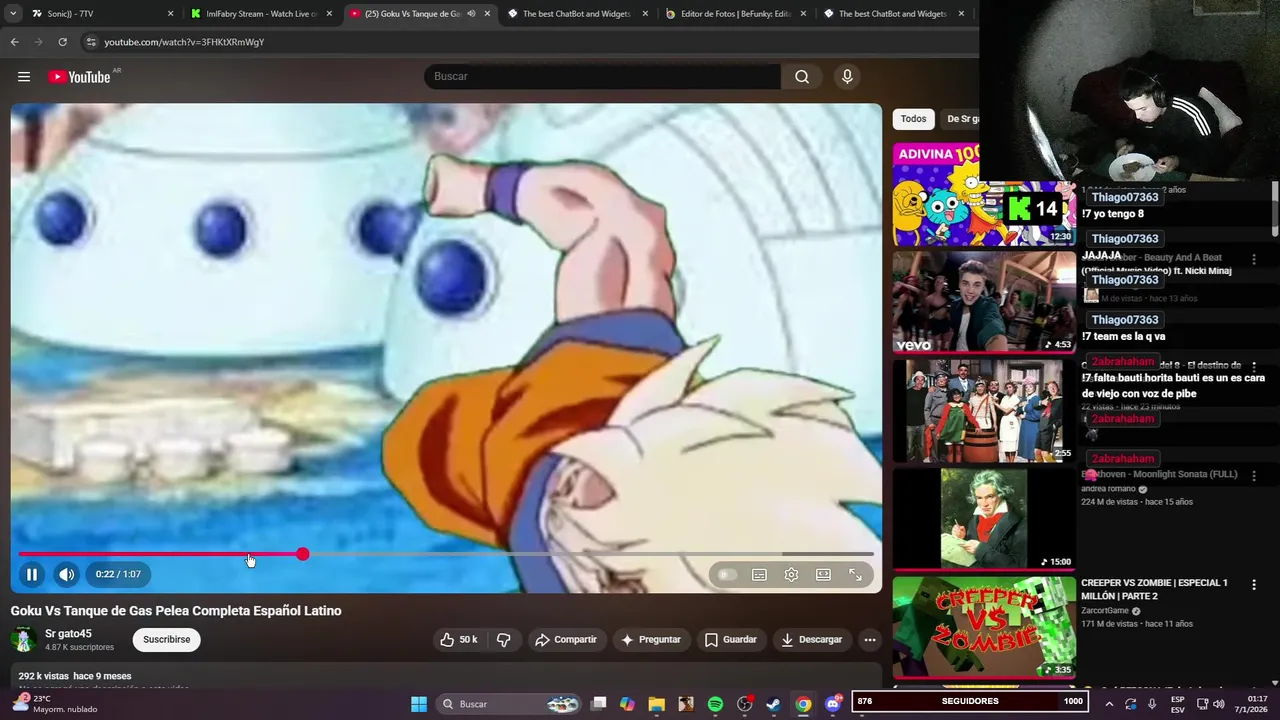Switch to theater mode

coord(823,575)
